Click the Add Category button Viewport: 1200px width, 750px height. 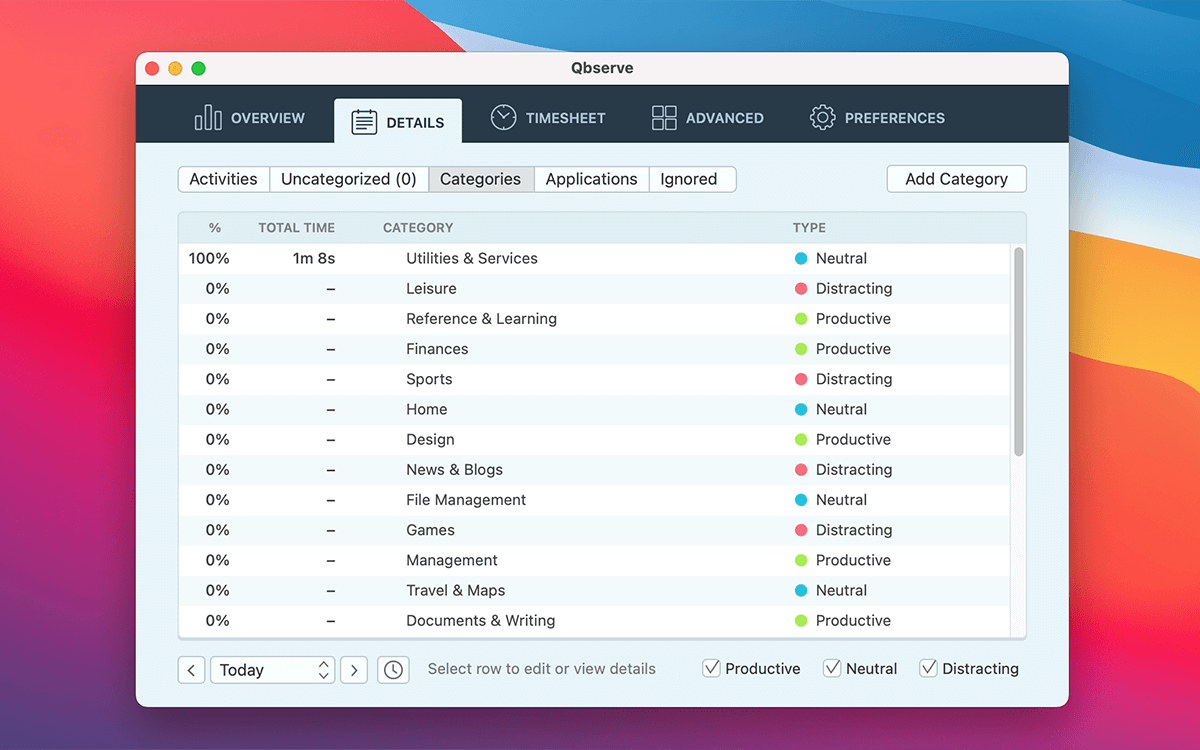click(957, 179)
